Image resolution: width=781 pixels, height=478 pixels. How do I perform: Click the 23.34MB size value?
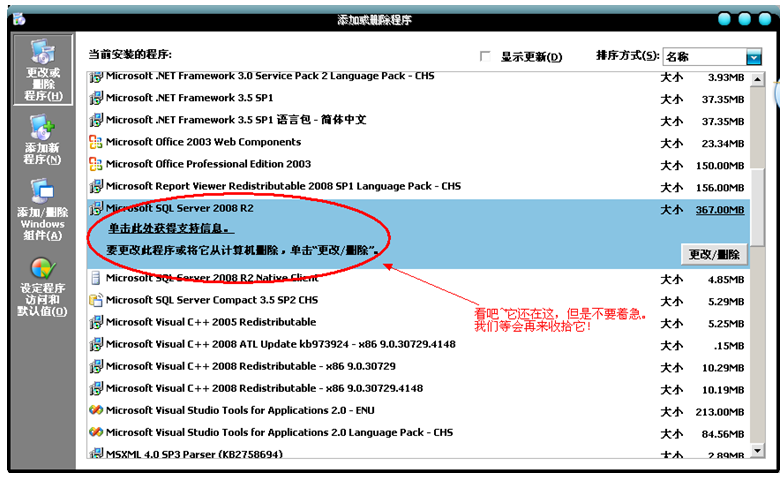(723, 144)
